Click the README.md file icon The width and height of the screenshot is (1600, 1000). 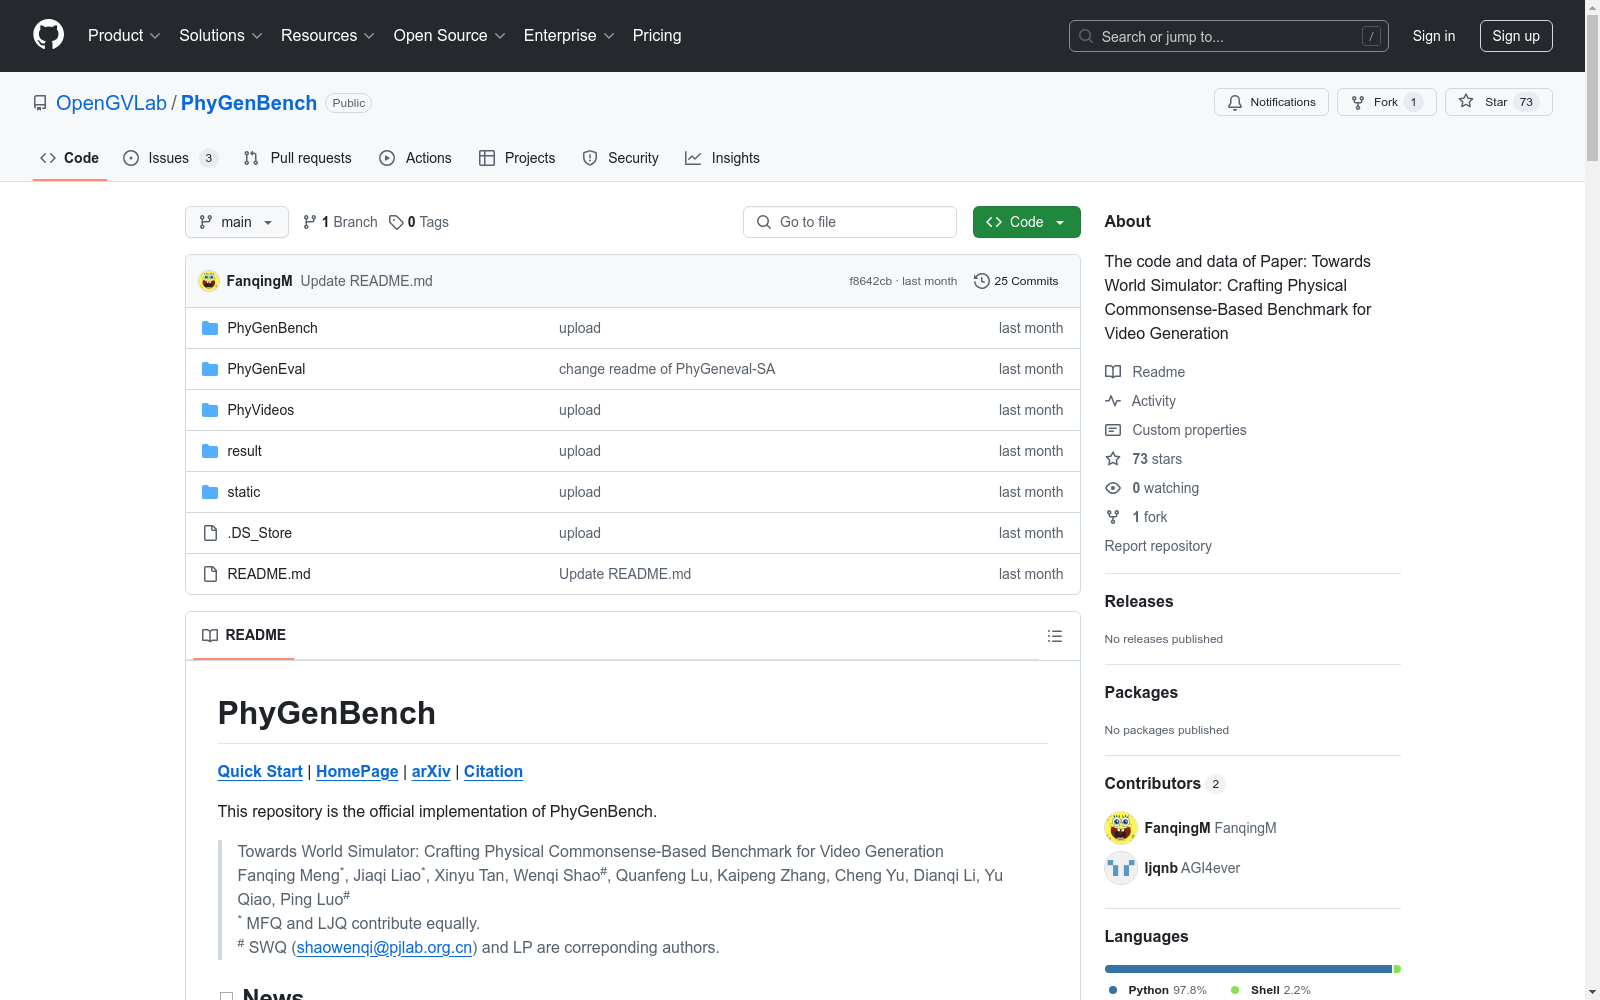click(210, 574)
